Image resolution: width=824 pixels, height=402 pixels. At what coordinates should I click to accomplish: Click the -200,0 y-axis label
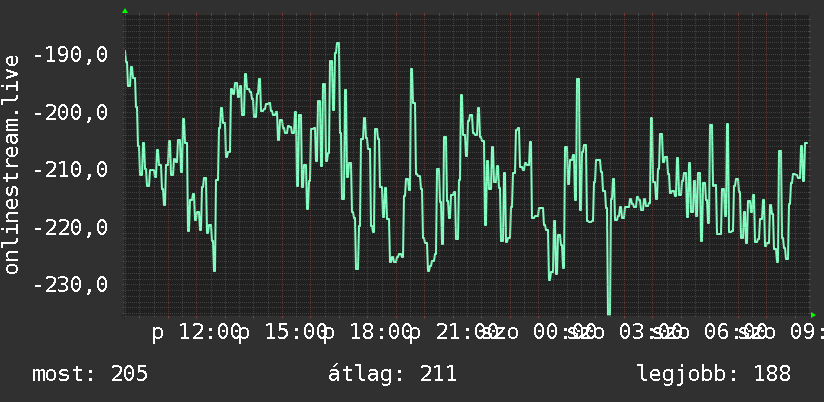[70, 112]
